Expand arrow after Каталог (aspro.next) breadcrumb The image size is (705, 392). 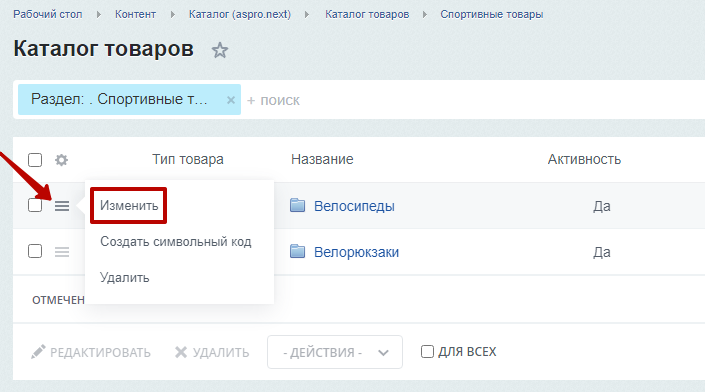[x=307, y=15]
